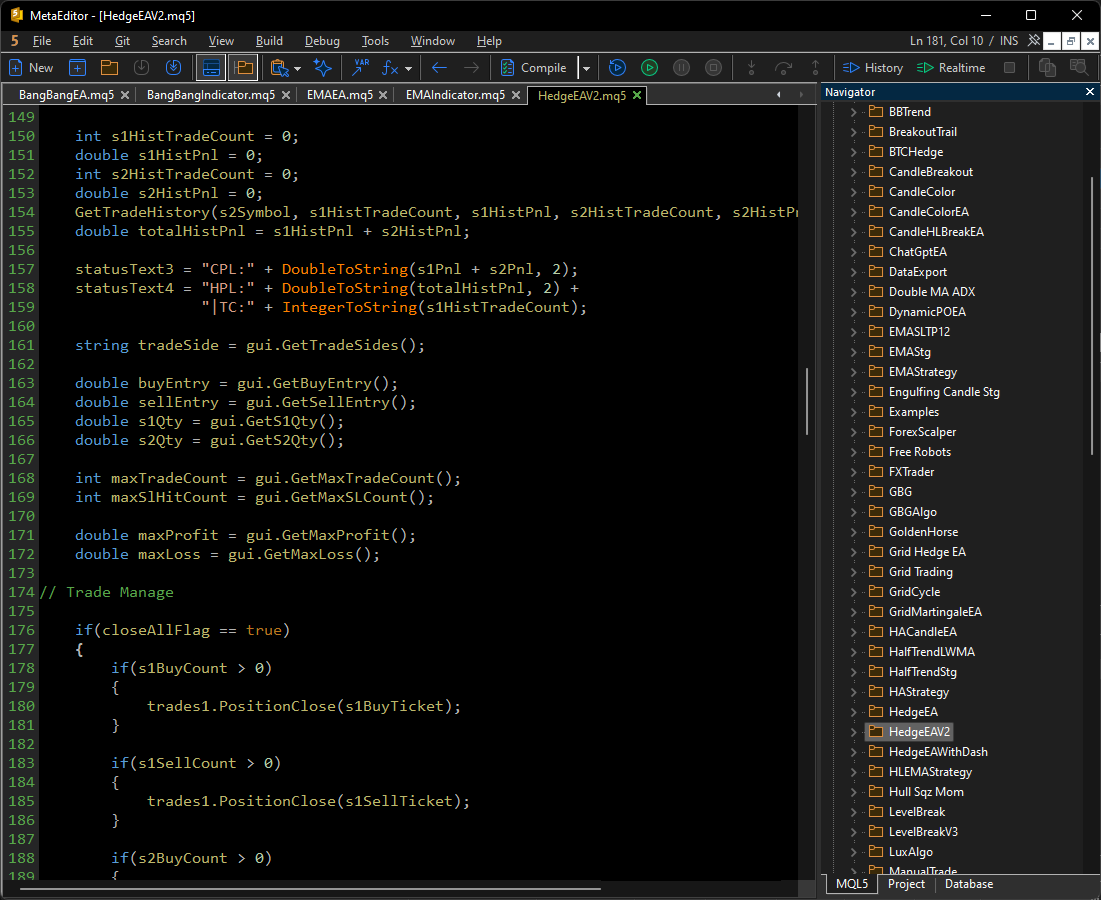This screenshot has width=1101, height=900.
Task: Close the HedgeEAV2.mq5 tab
Action: [x=637, y=95]
